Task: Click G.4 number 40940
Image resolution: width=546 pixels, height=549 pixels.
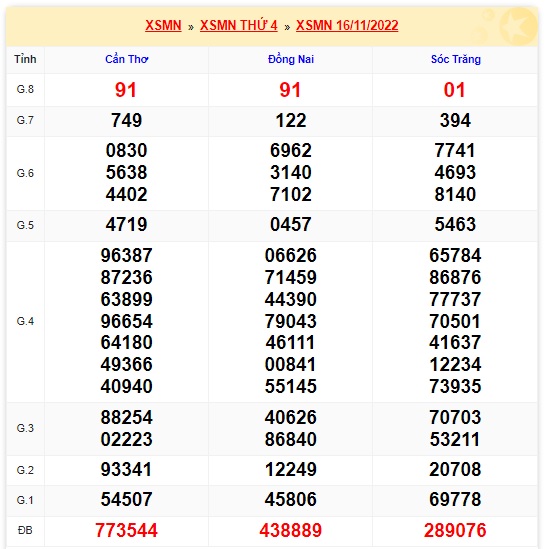Action: (x=126, y=387)
